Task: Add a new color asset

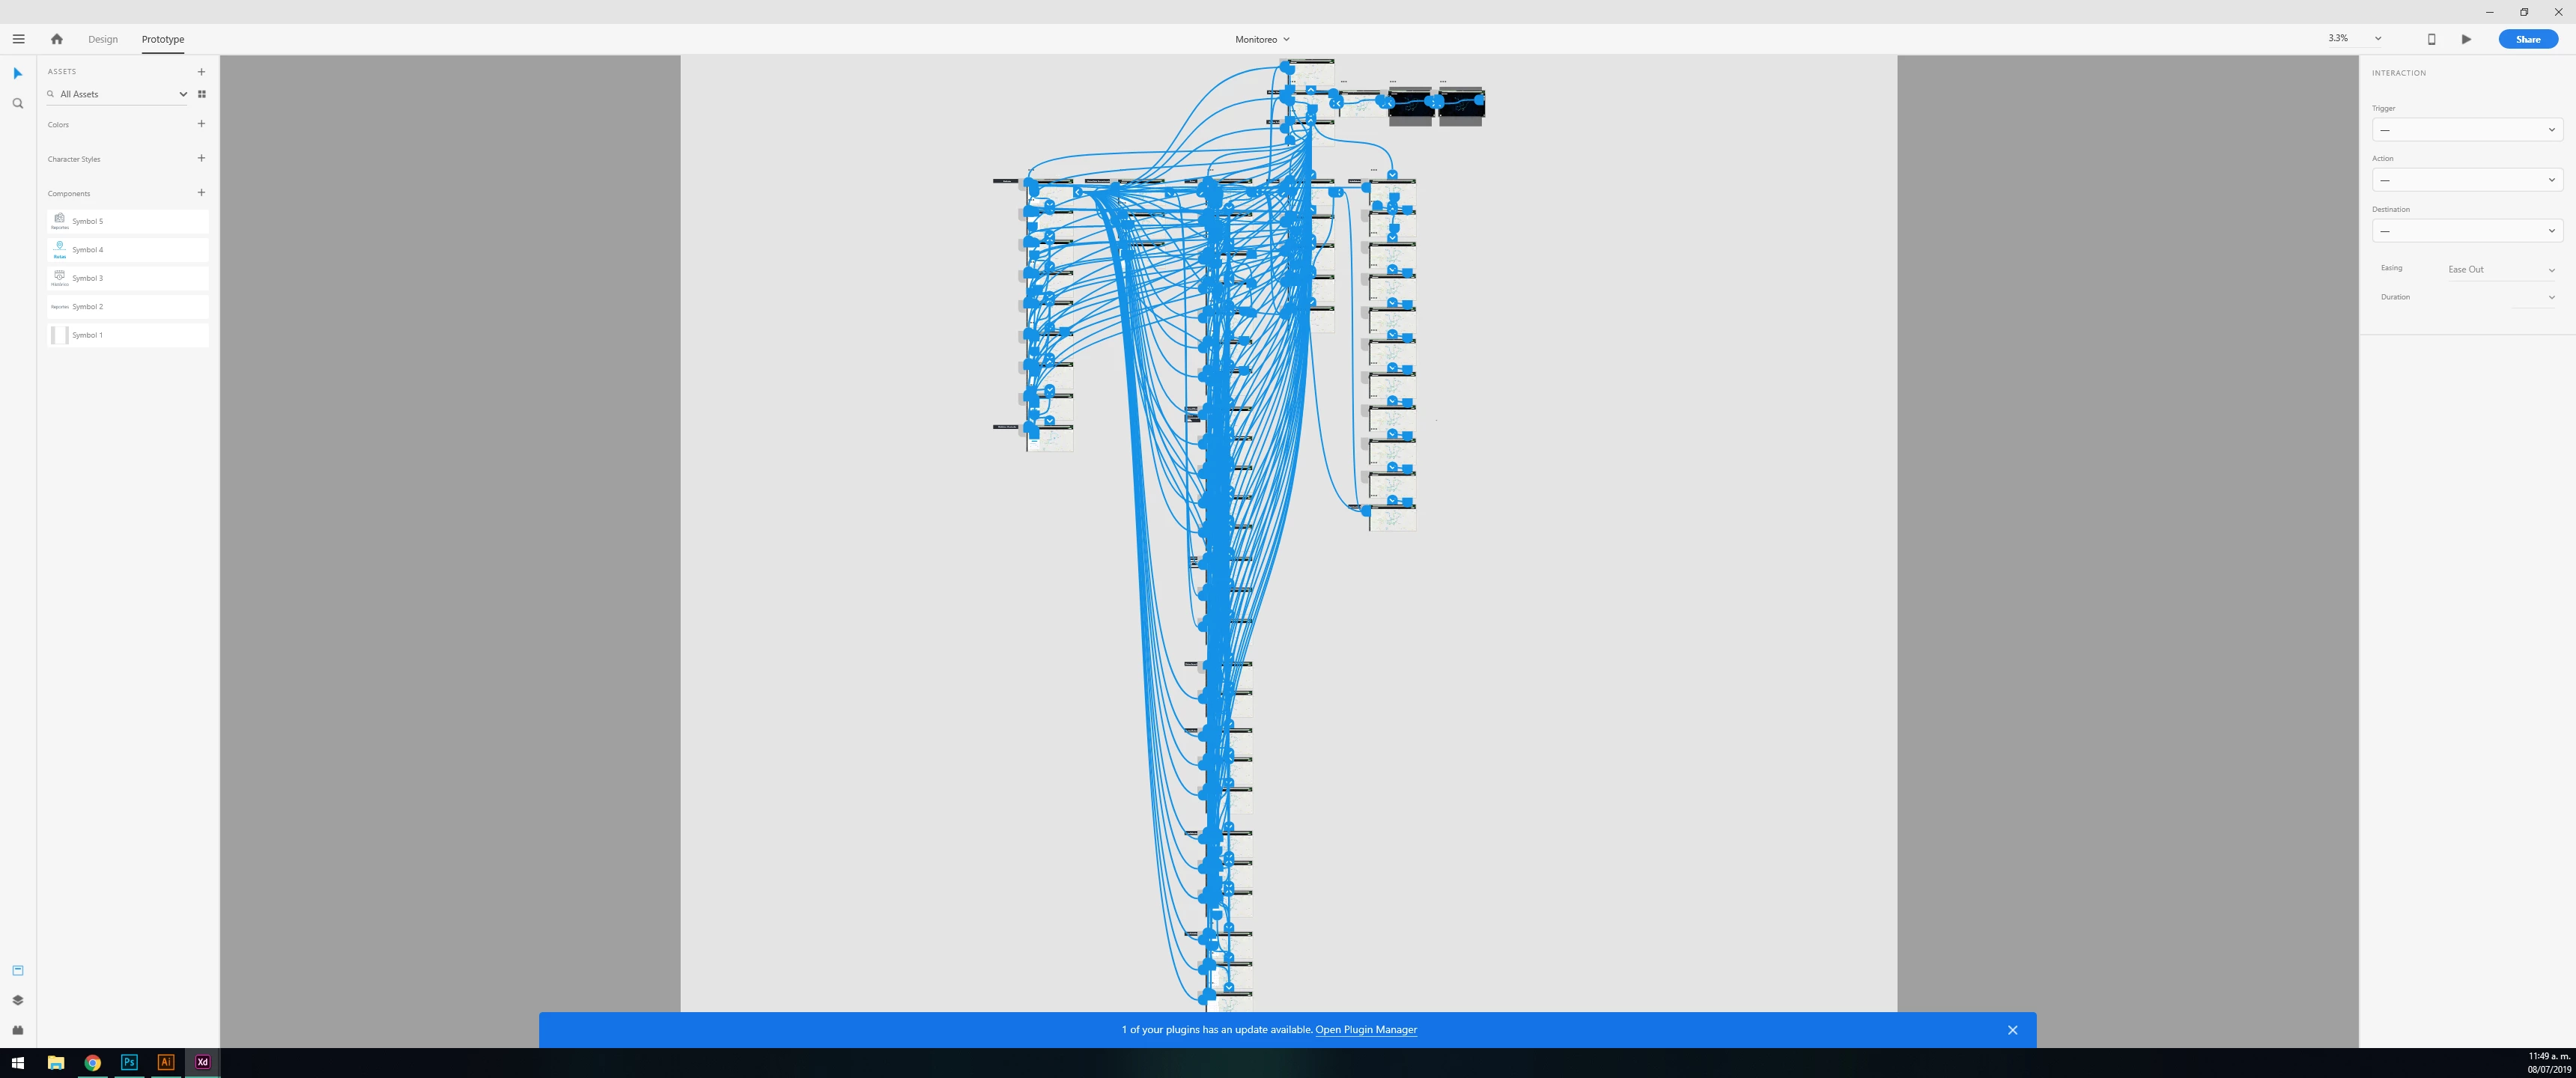Action: pos(201,124)
